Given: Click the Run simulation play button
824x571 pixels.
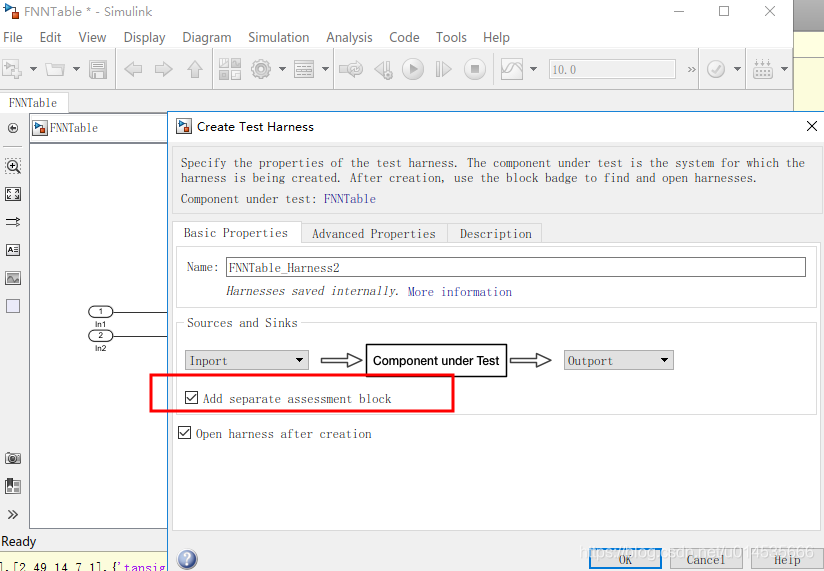Looking at the screenshot, I should (x=413, y=69).
